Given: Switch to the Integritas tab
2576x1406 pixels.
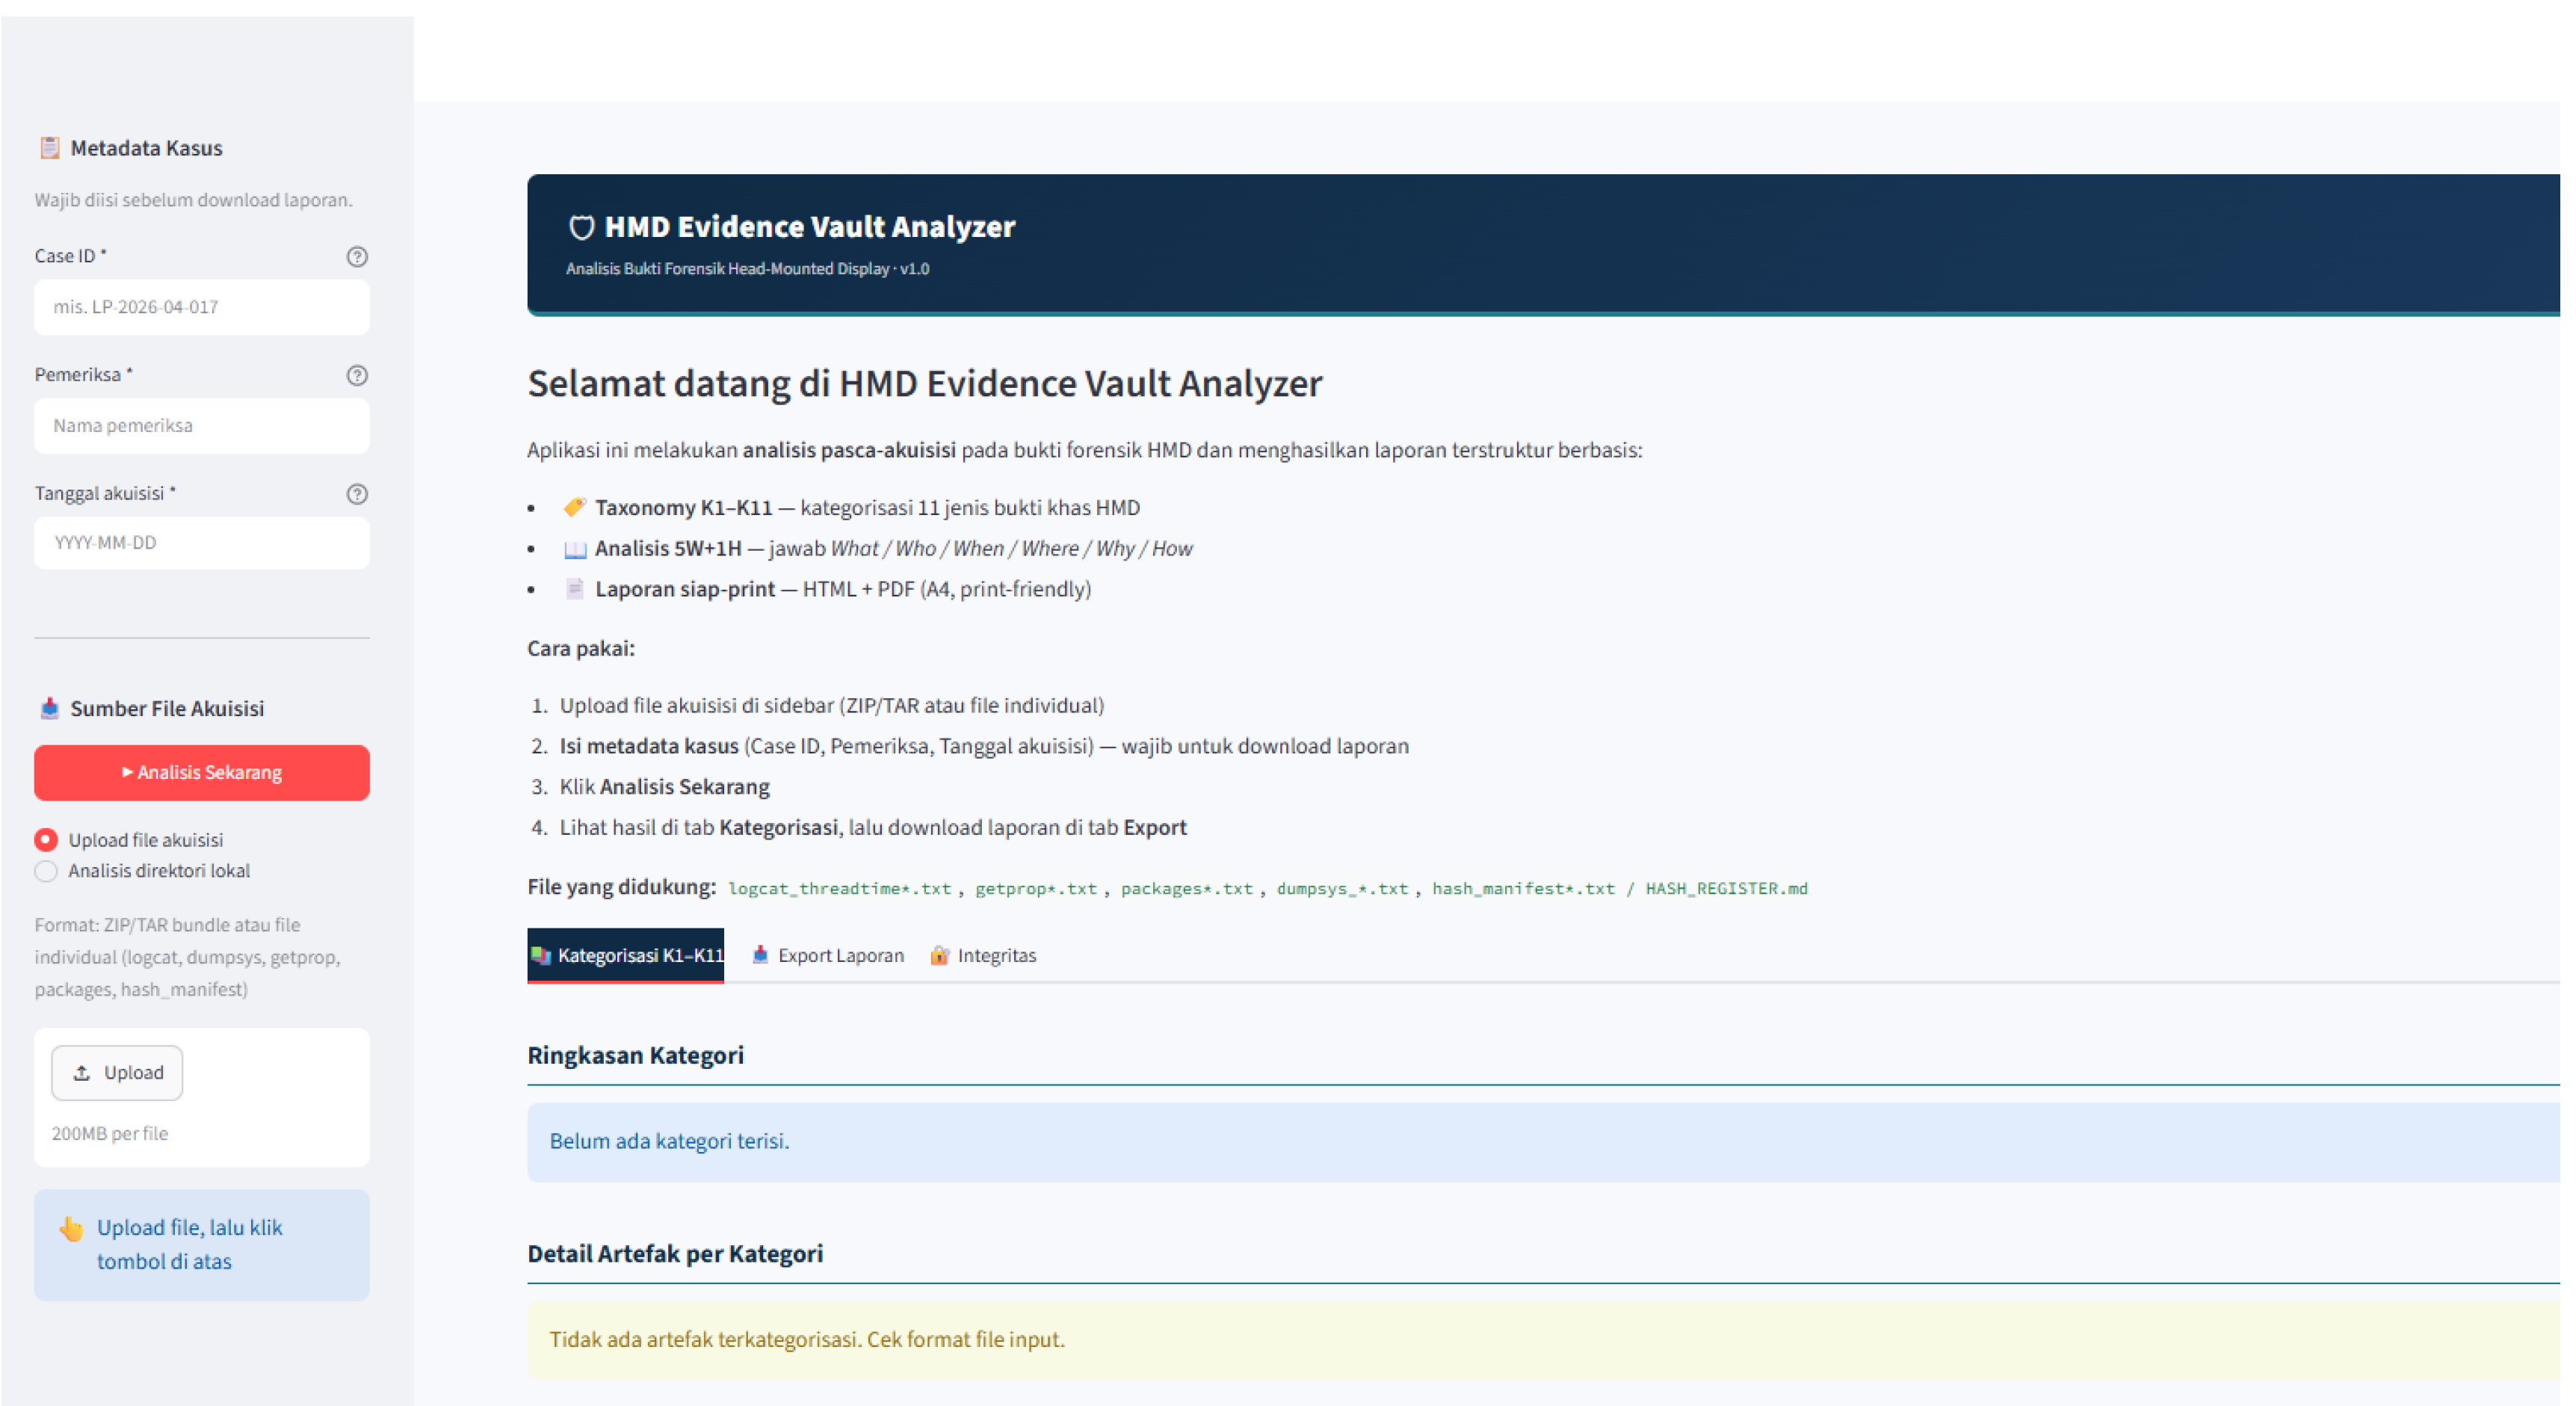Looking at the screenshot, I should (x=984, y=955).
